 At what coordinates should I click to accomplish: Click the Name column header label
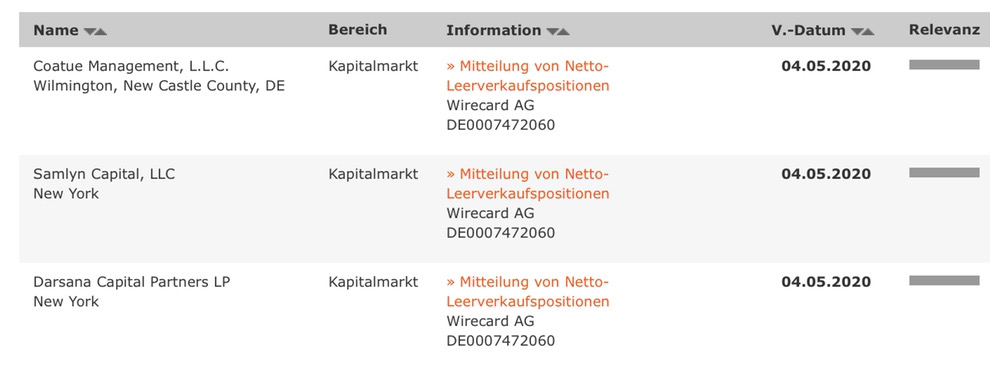[x=56, y=30]
